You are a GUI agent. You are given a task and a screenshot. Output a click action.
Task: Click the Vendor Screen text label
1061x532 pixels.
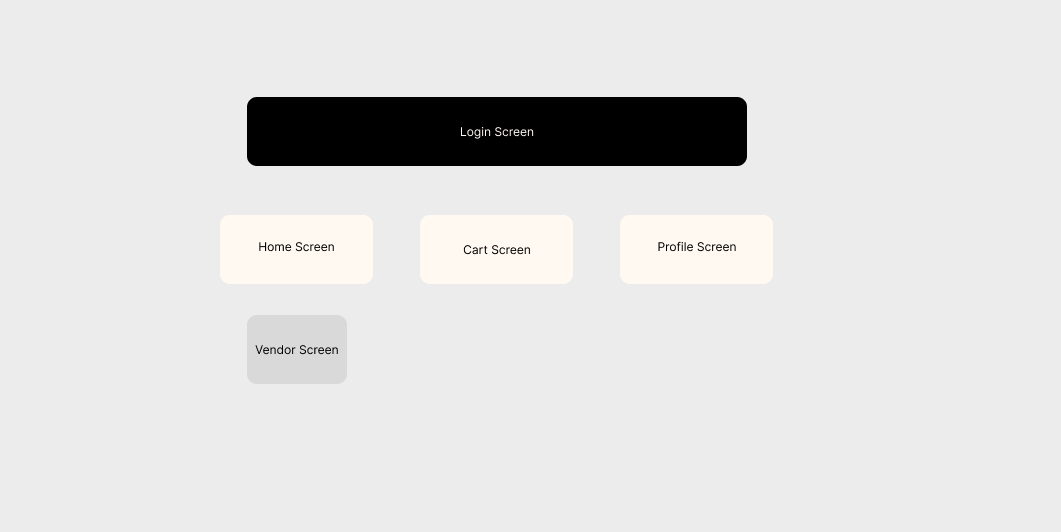pyautogui.click(x=297, y=350)
